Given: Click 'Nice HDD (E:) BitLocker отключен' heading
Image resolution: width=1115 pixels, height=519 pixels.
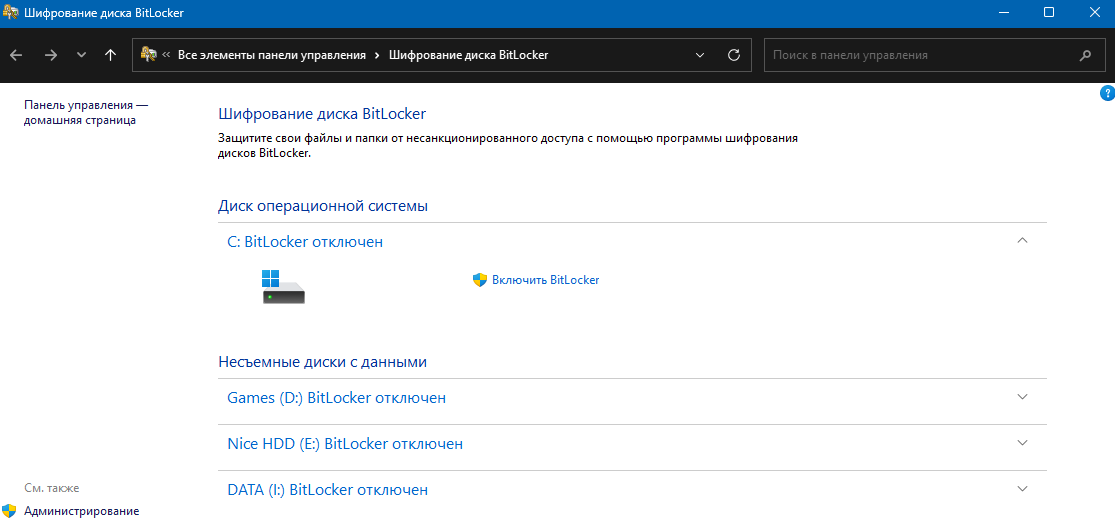Looking at the screenshot, I should (345, 444).
